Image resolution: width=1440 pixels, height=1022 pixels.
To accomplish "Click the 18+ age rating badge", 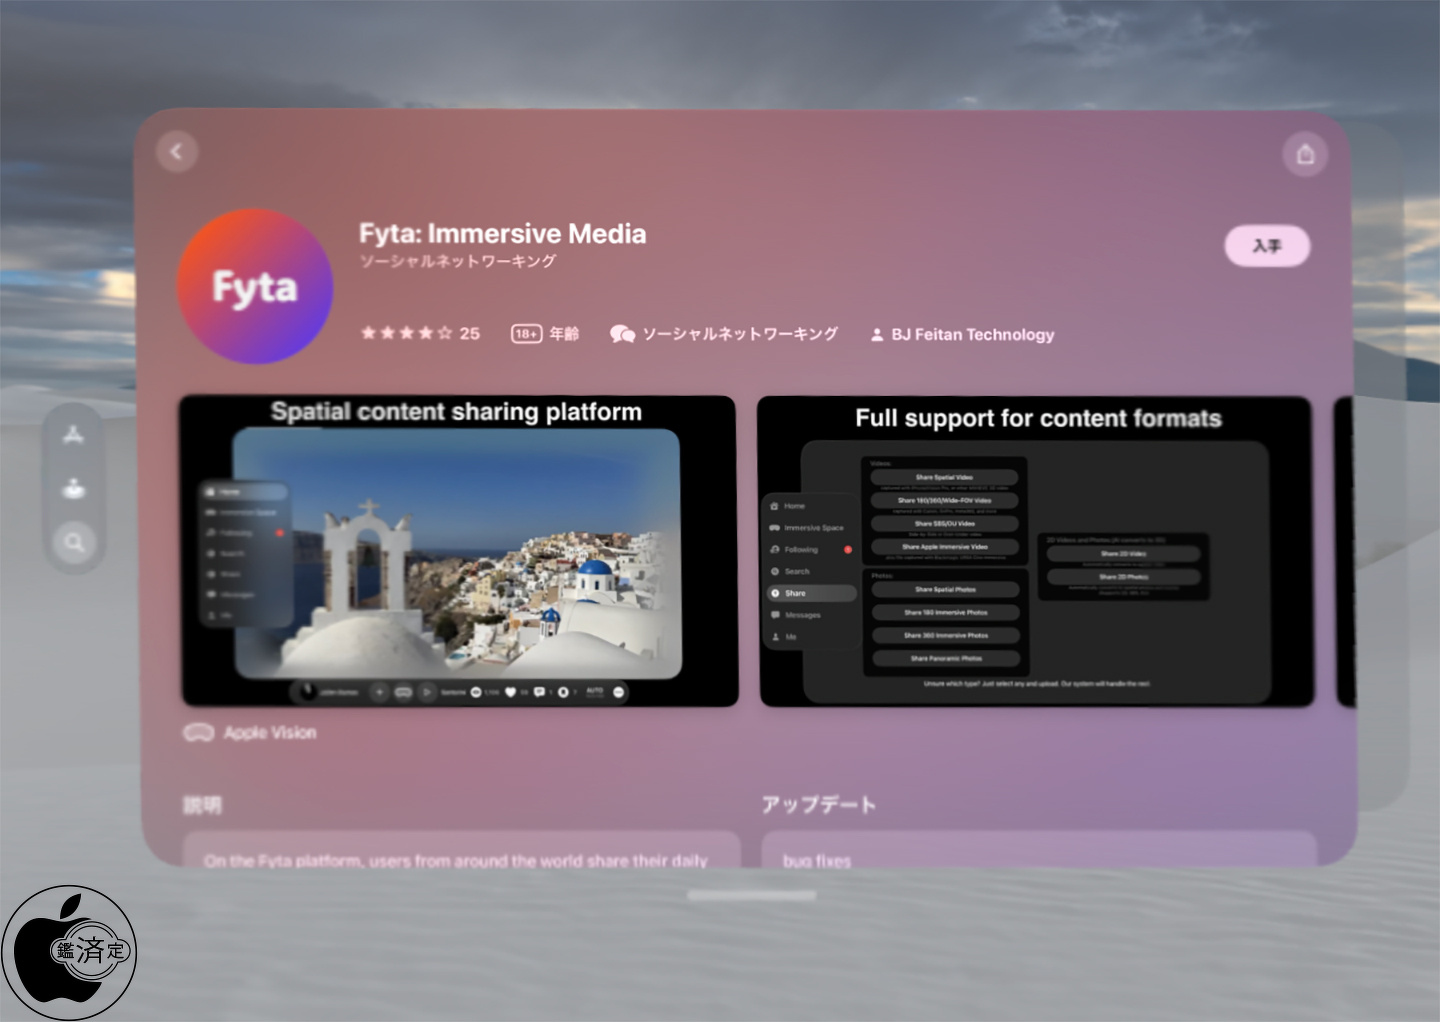I will [527, 334].
